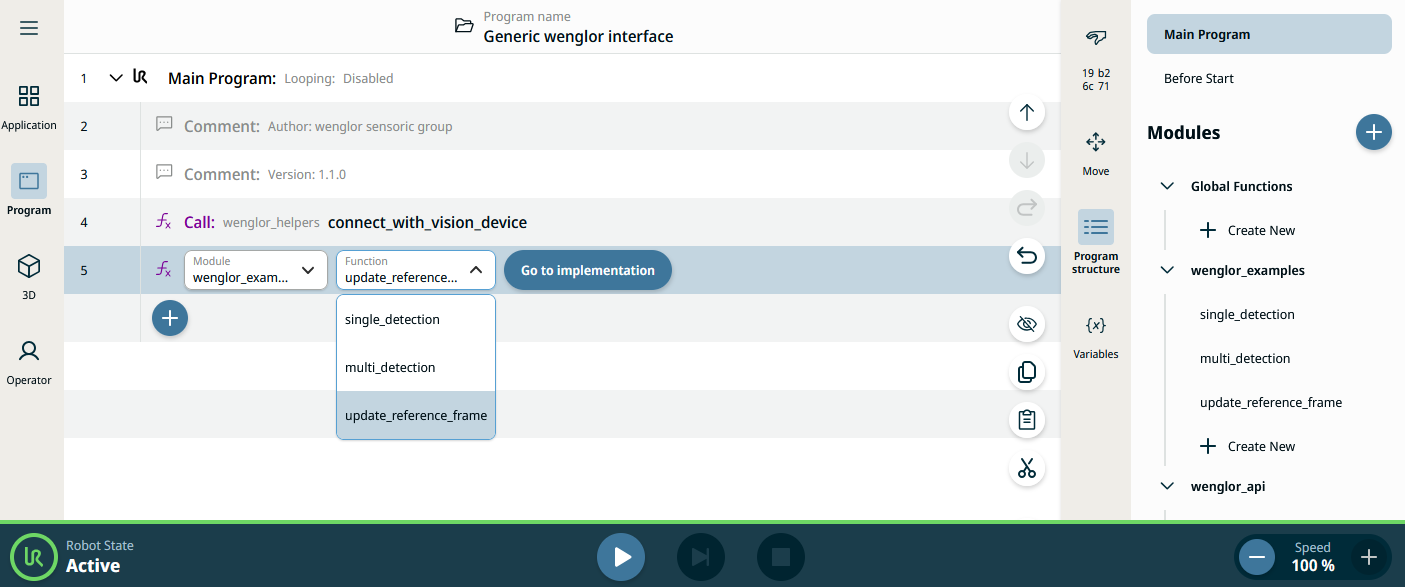Collapse the wenglor_api module
The image size is (1405, 587).
click(x=1166, y=486)
